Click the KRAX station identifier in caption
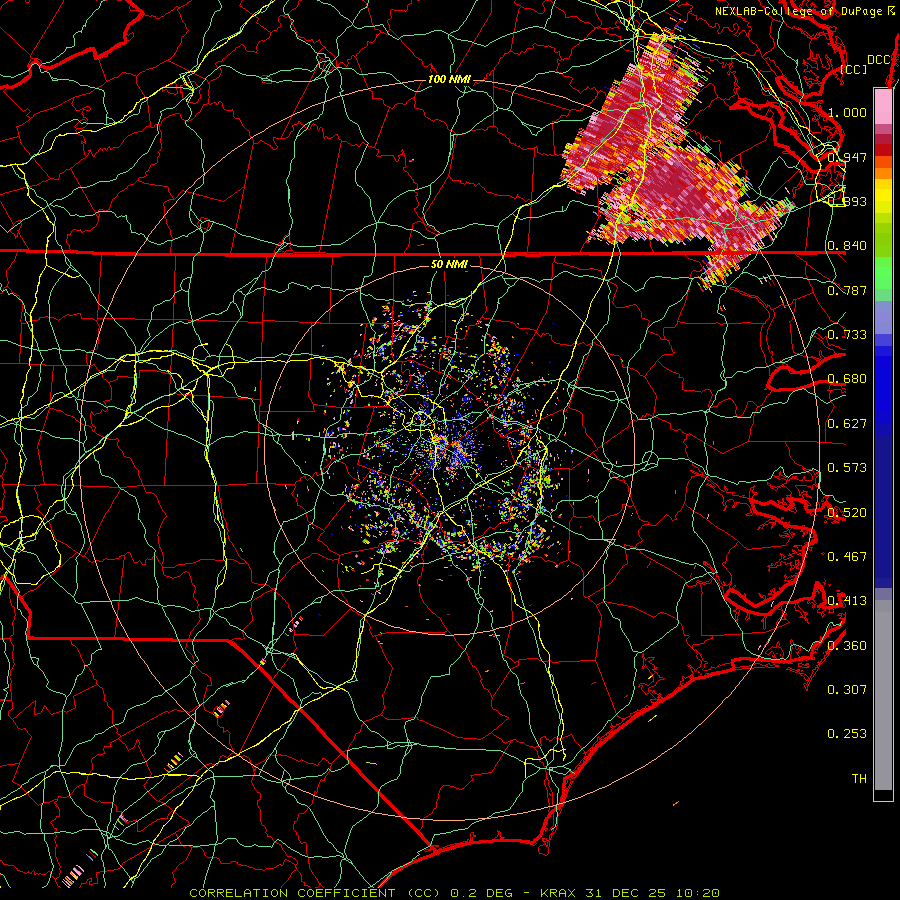The height and width of the screenshot is (900, 900). (x=560, y=893)
